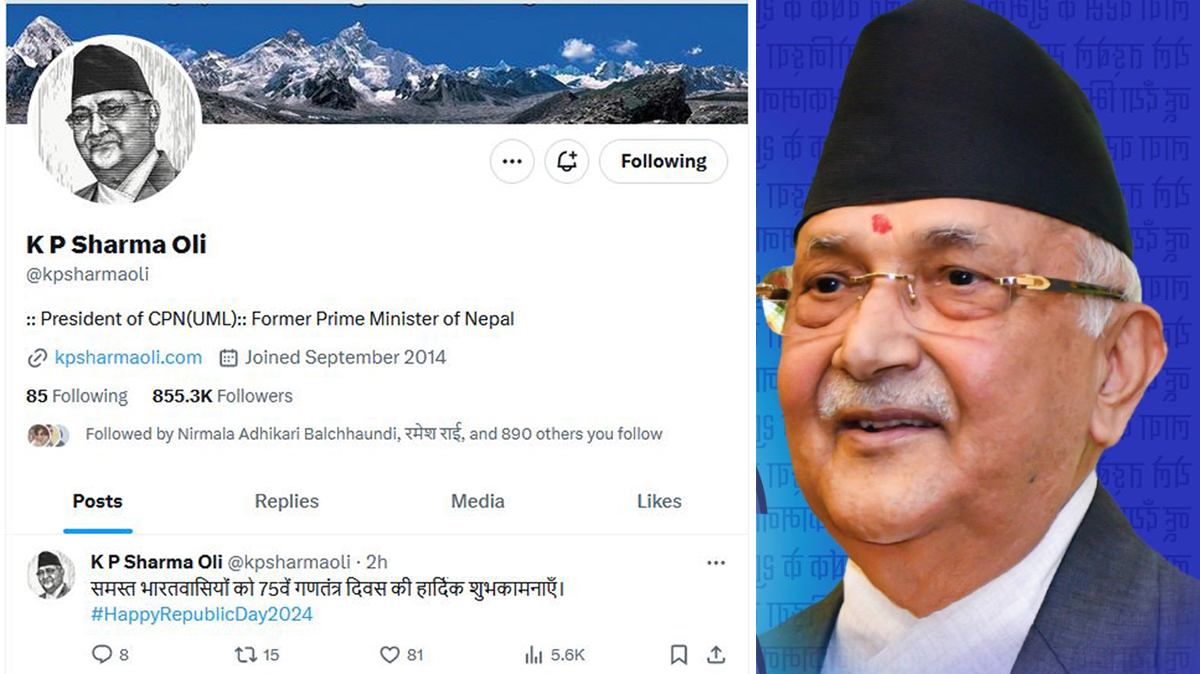
Task: Toggle the notification bell for this profile
Action: (567, 161)
